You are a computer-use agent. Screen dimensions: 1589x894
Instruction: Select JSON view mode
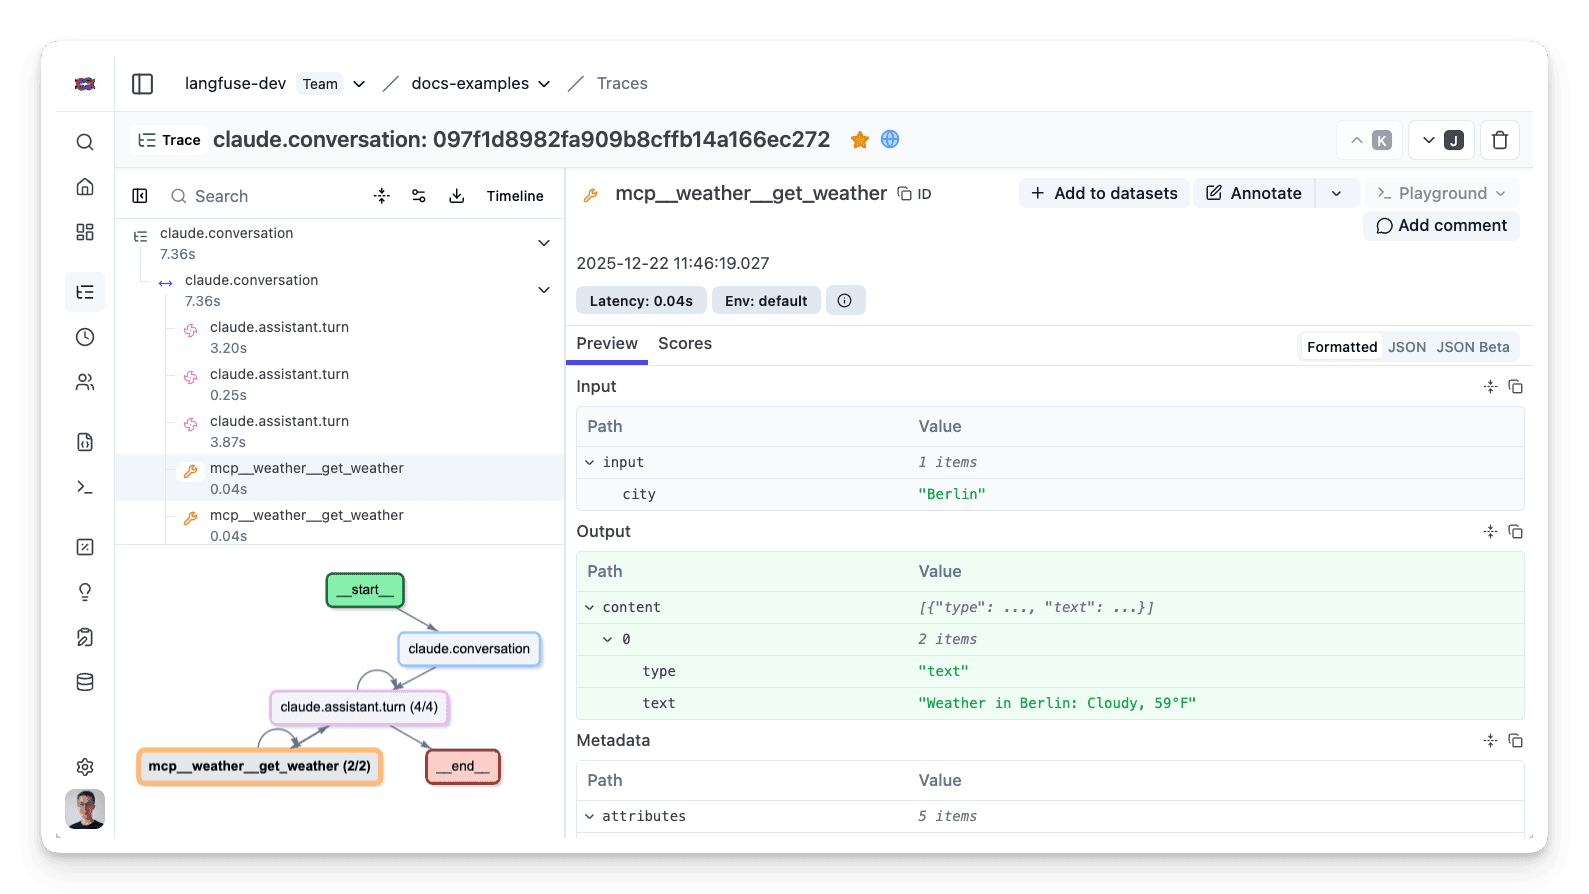pyautogui.click(x=1407, y=347)
